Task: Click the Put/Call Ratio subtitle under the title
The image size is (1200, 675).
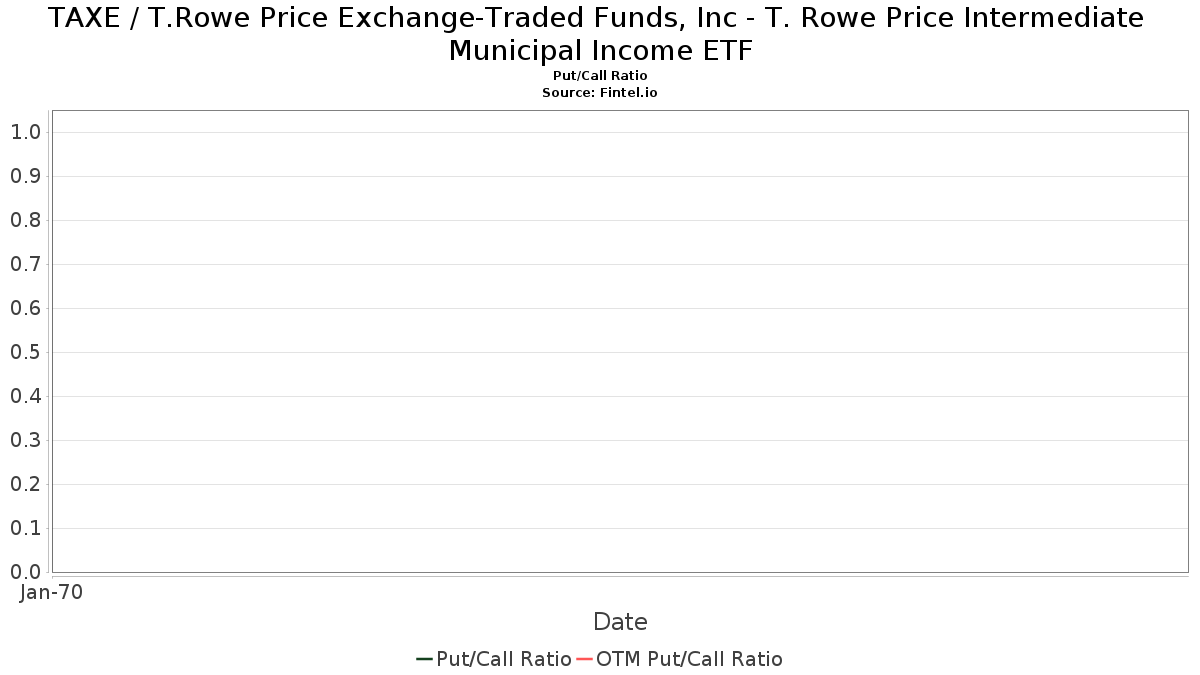Action: [x=600, y=76]
